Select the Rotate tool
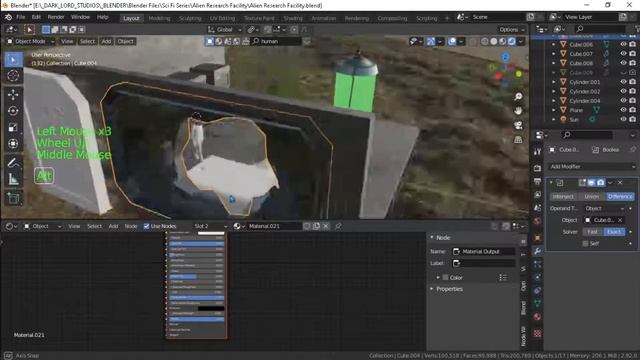The height and width of the screenshot is (360, 640). pos(13,111)
